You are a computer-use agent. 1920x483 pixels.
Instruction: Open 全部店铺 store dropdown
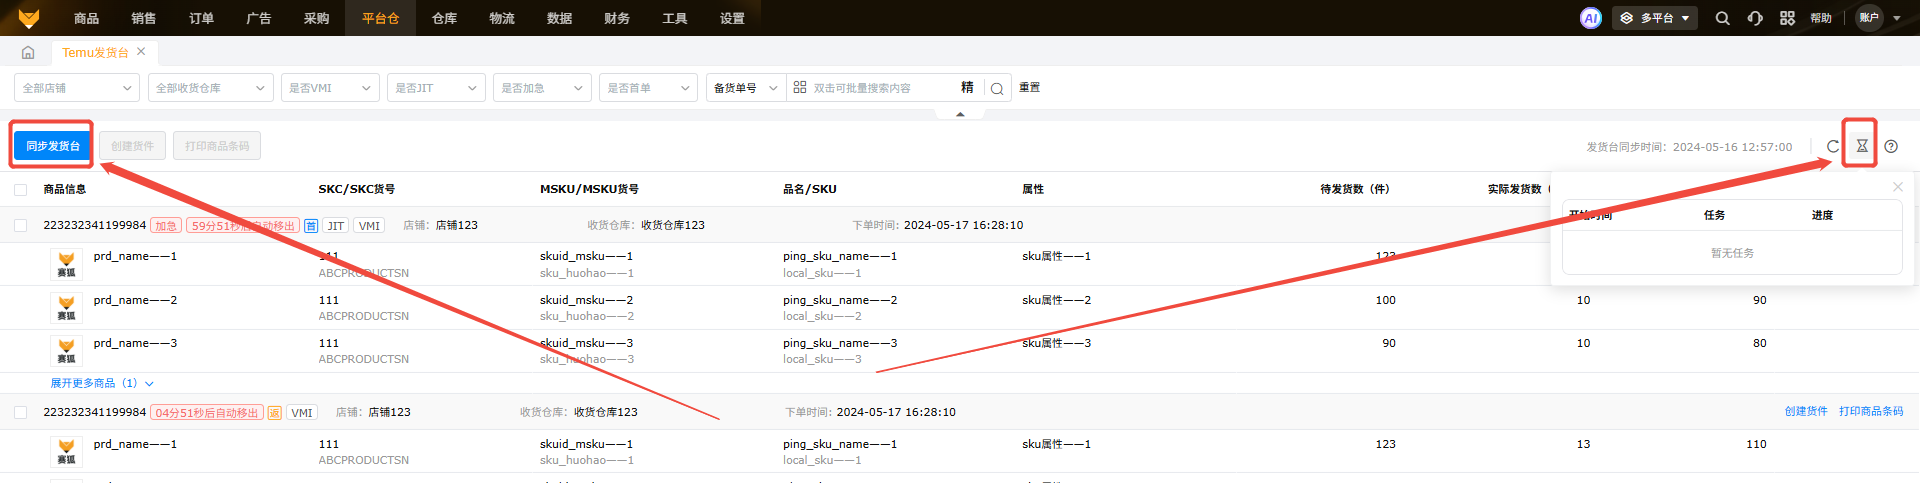77,88
